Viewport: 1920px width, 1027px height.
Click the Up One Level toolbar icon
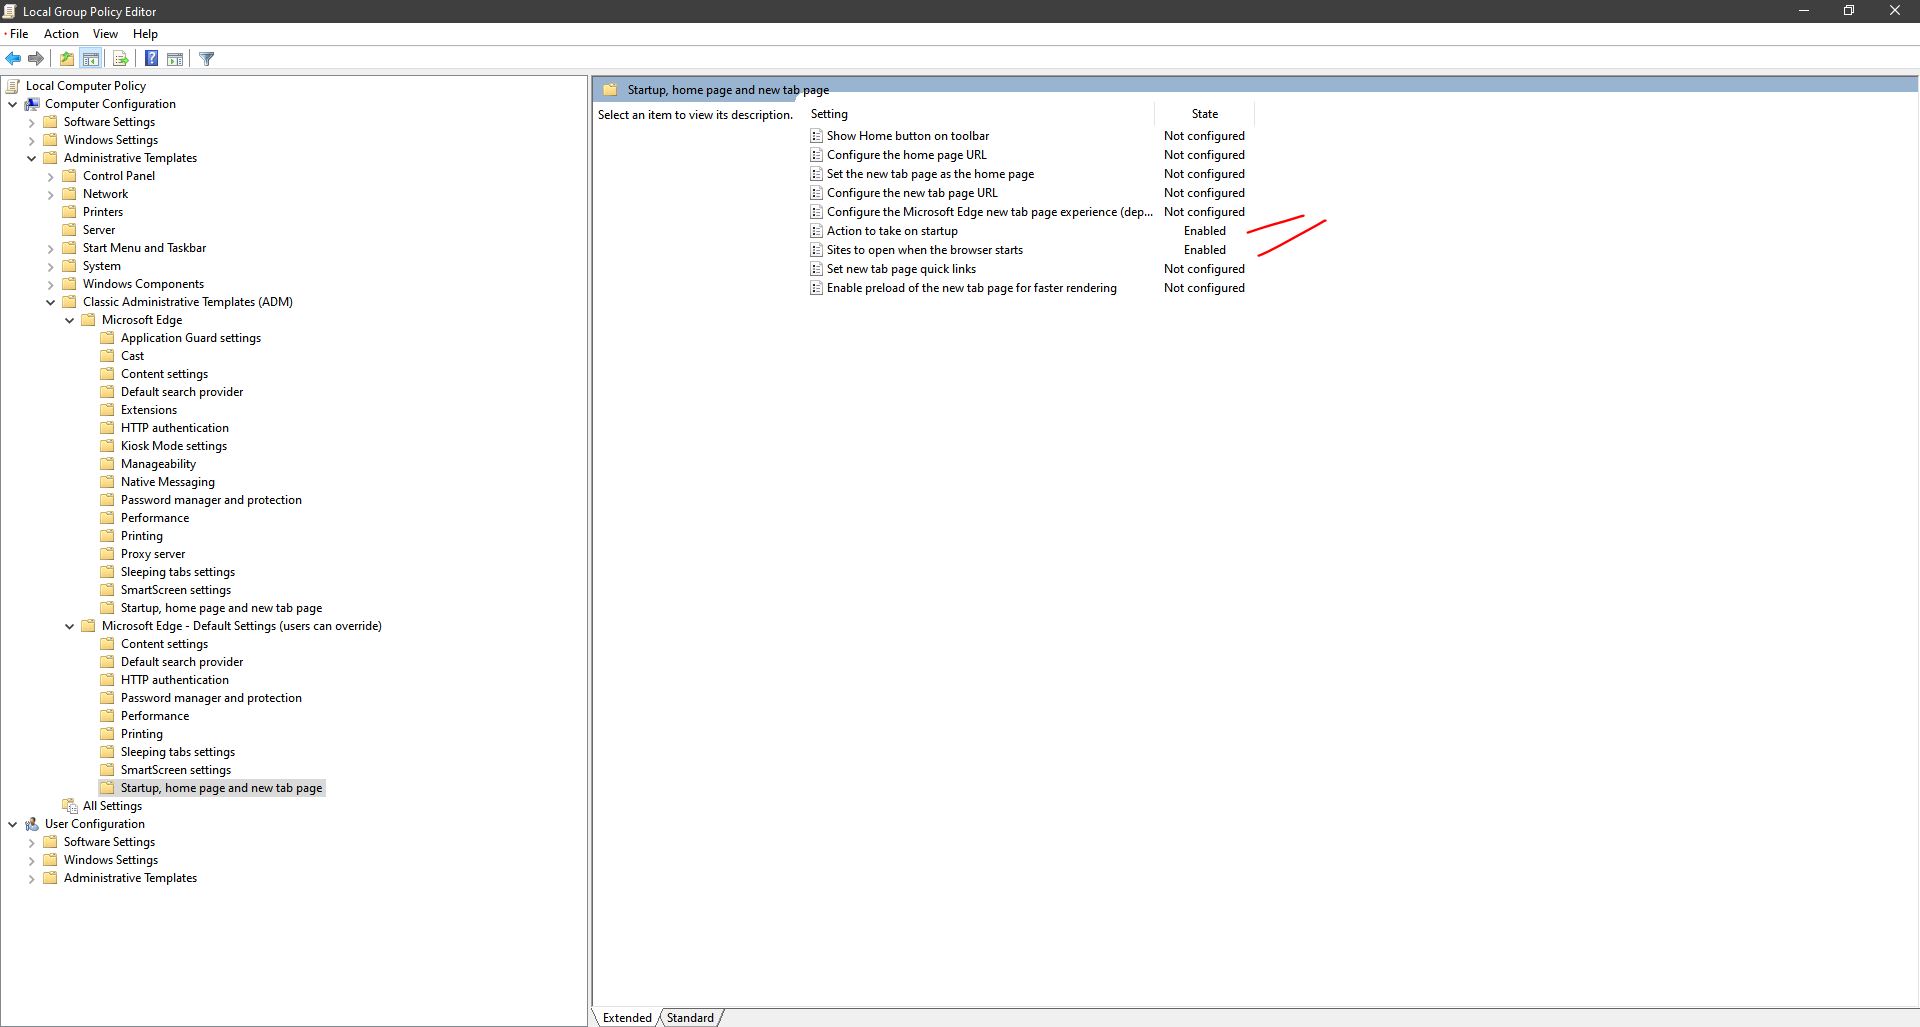[66, 59]
